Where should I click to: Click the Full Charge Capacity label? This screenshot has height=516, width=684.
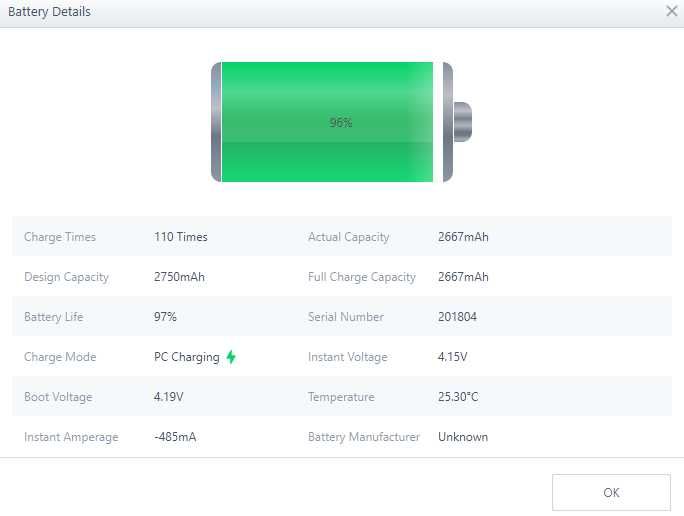pos(362,277)
